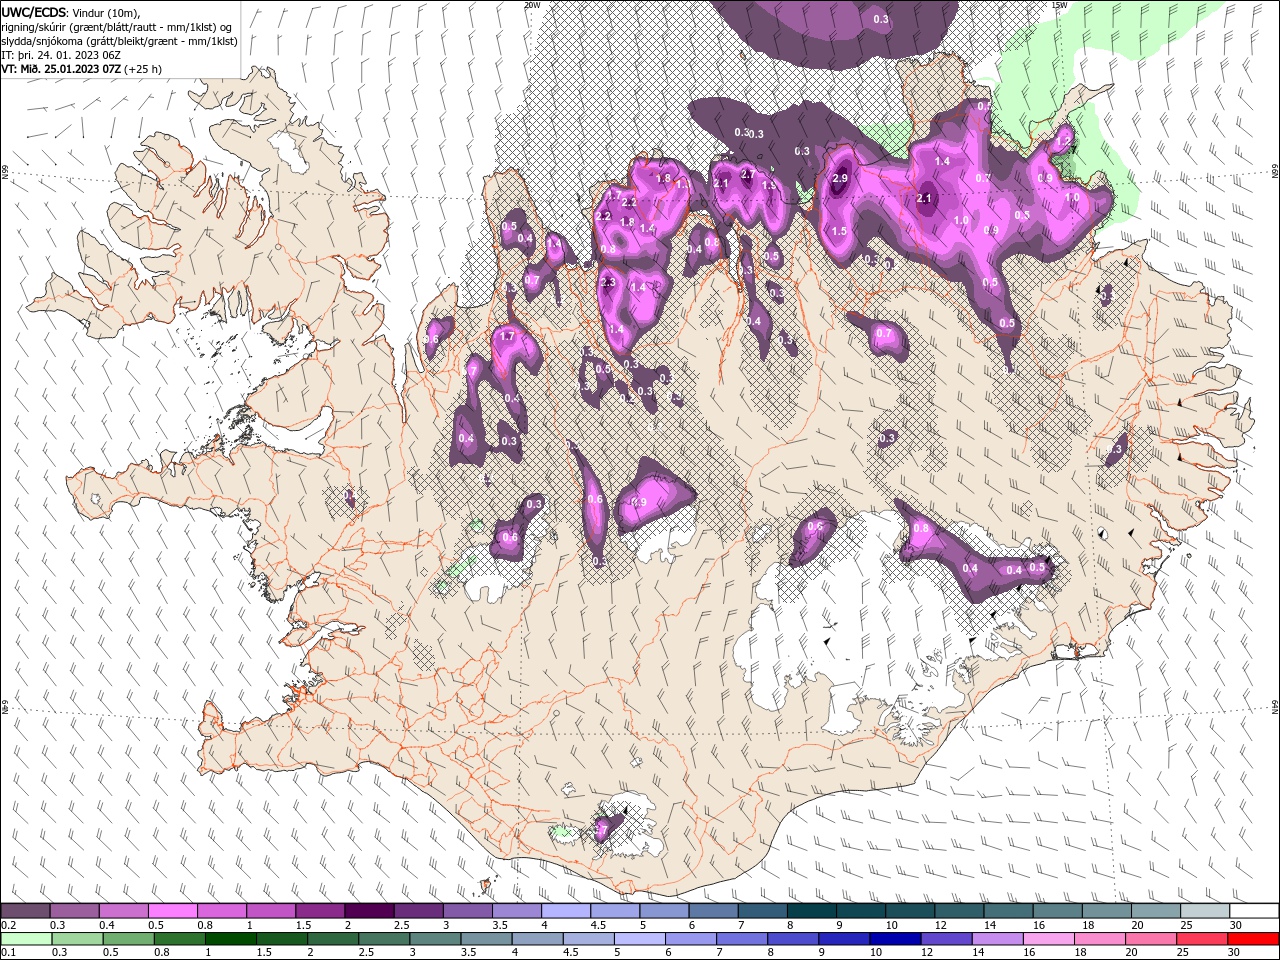
Task: Pick the darkest green 1 swatch in rain scale
Action: pos(231,939)
